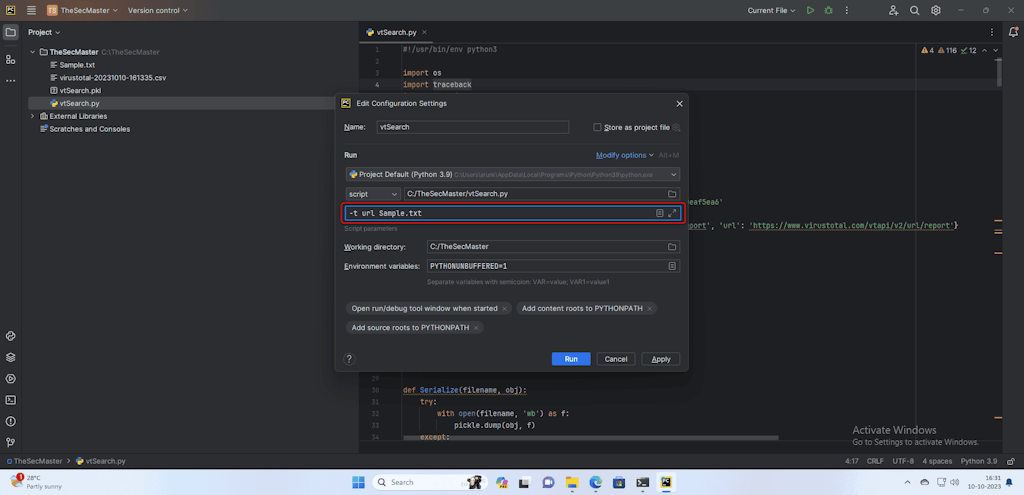Open Windows Start menu
The height and width of the screenshot is (495, 1024).
click(359, 482)
